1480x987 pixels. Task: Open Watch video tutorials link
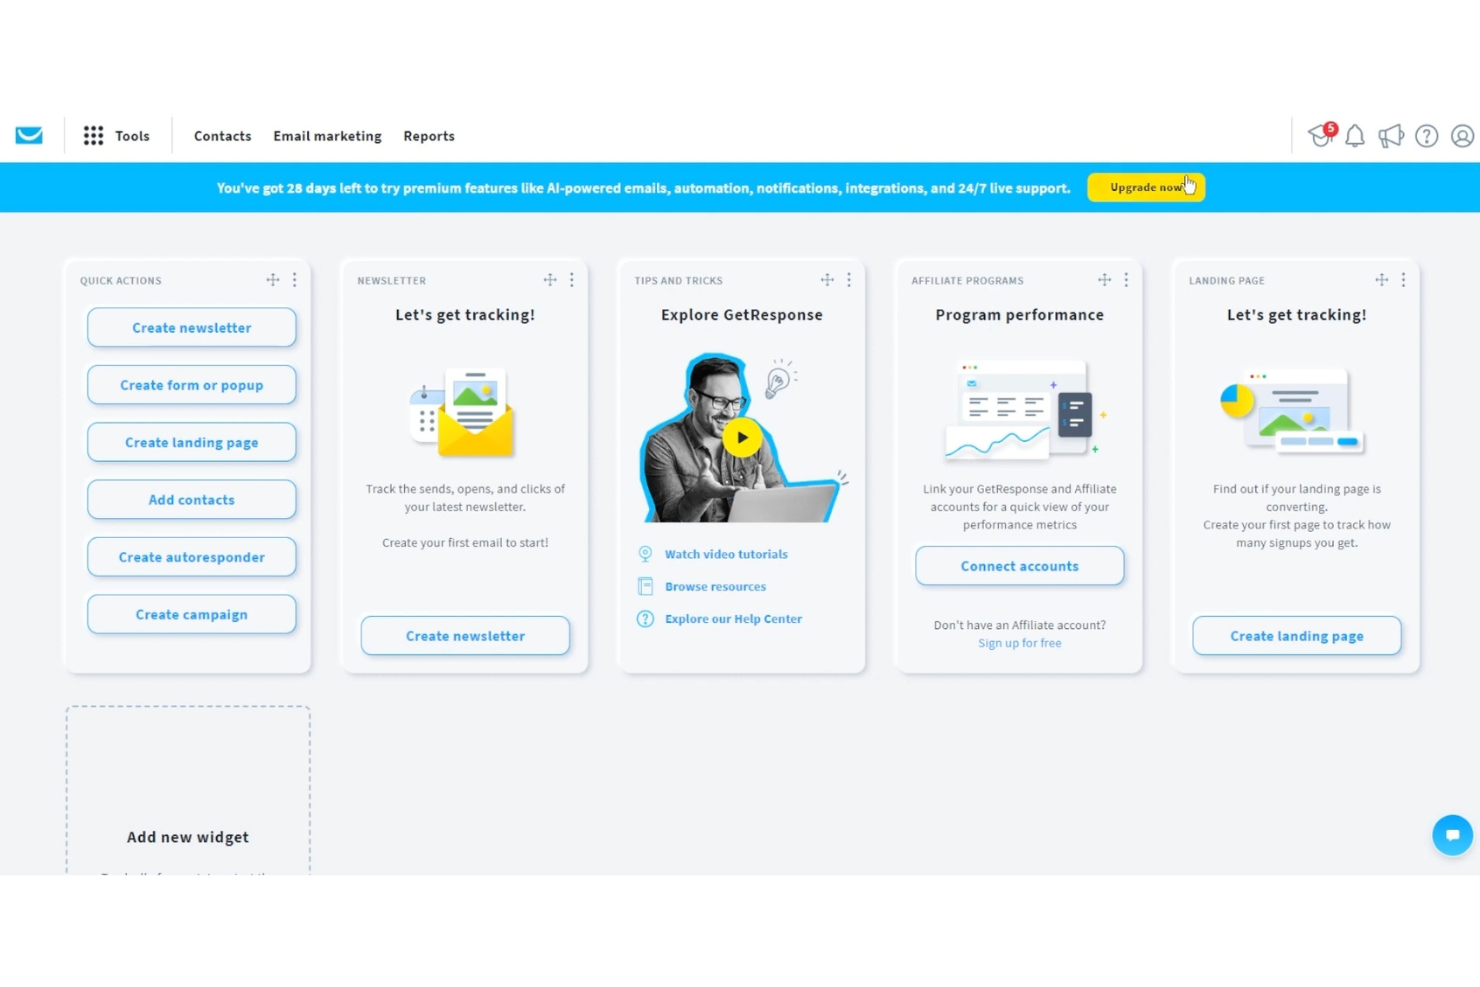click(726, 554)
